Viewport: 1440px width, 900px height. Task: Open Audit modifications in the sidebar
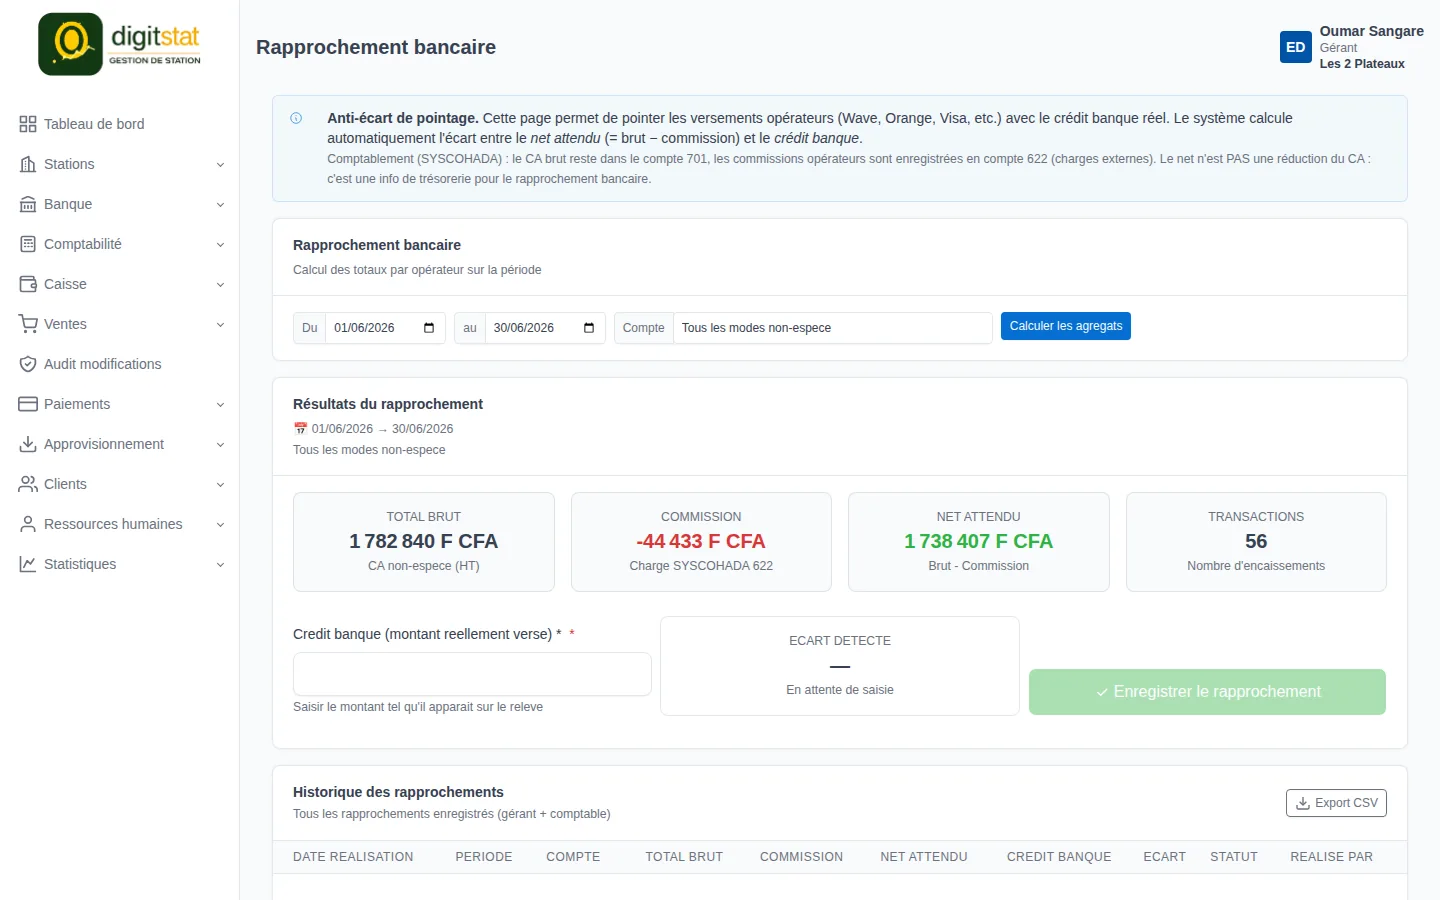(x=120, y=364)
